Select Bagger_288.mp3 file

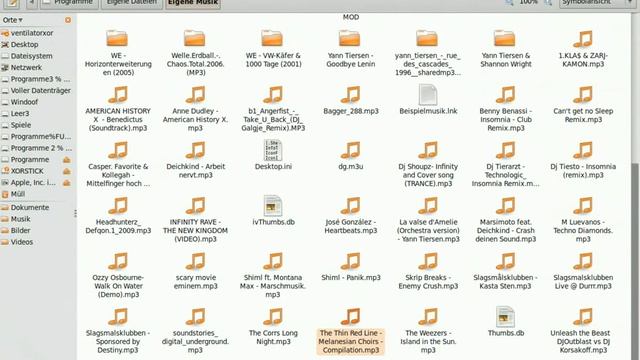351,100
